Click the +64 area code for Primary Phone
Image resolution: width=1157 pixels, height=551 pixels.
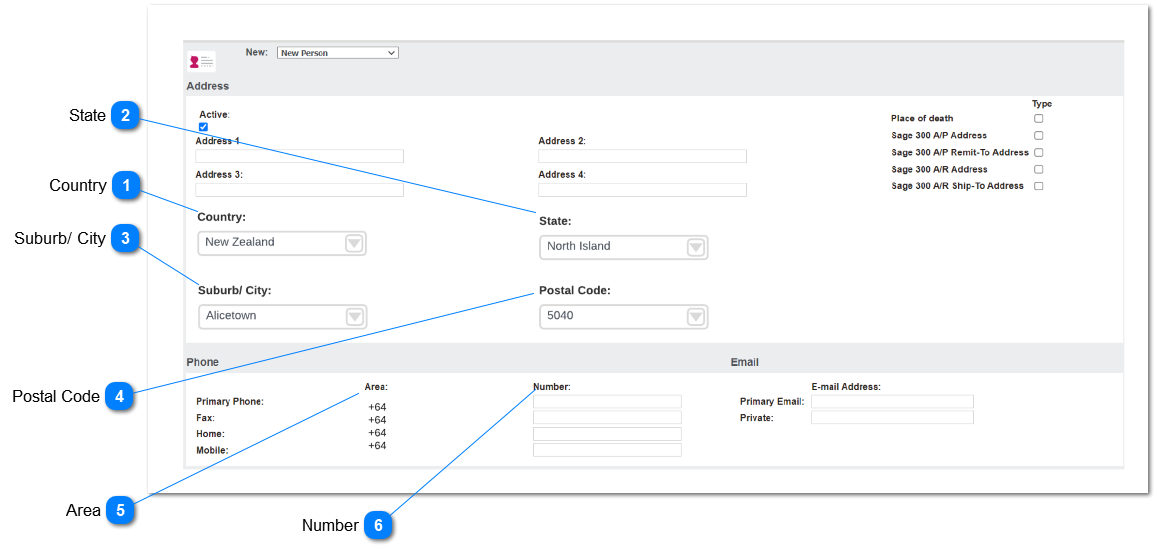click(x=377, y=407)
